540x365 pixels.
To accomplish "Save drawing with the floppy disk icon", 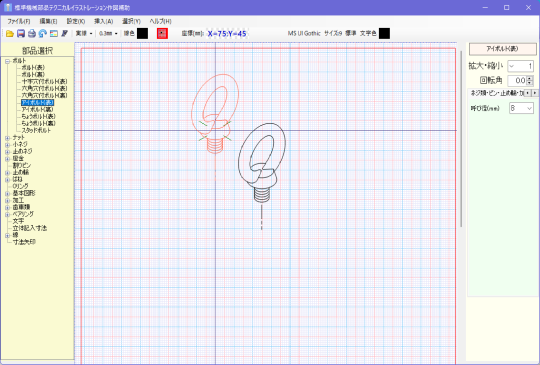I will click(21, 33).
